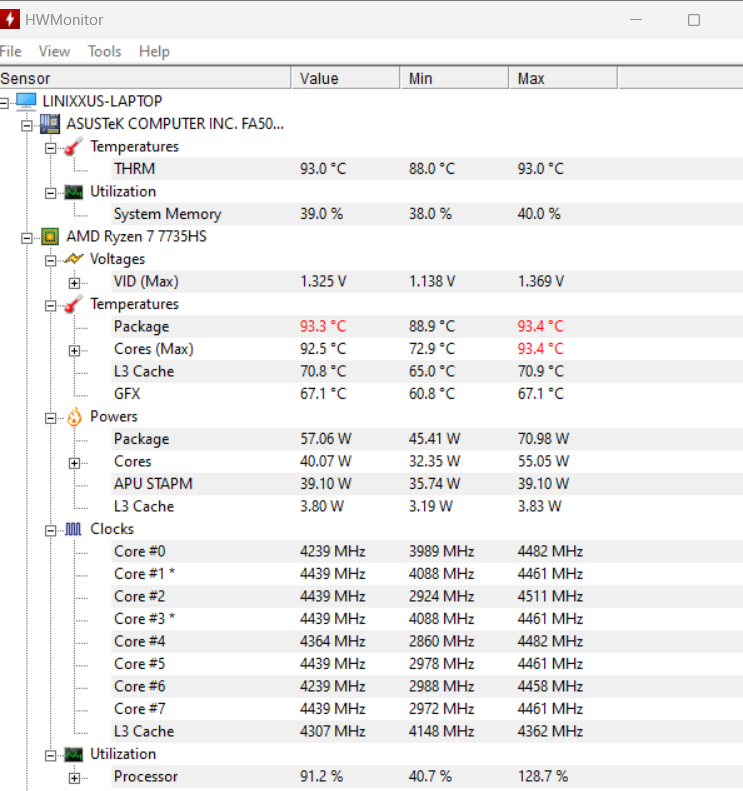The image size is (743, 791).
Task: Click the 1.369 V max voltage value
Action: pos(541,281)
